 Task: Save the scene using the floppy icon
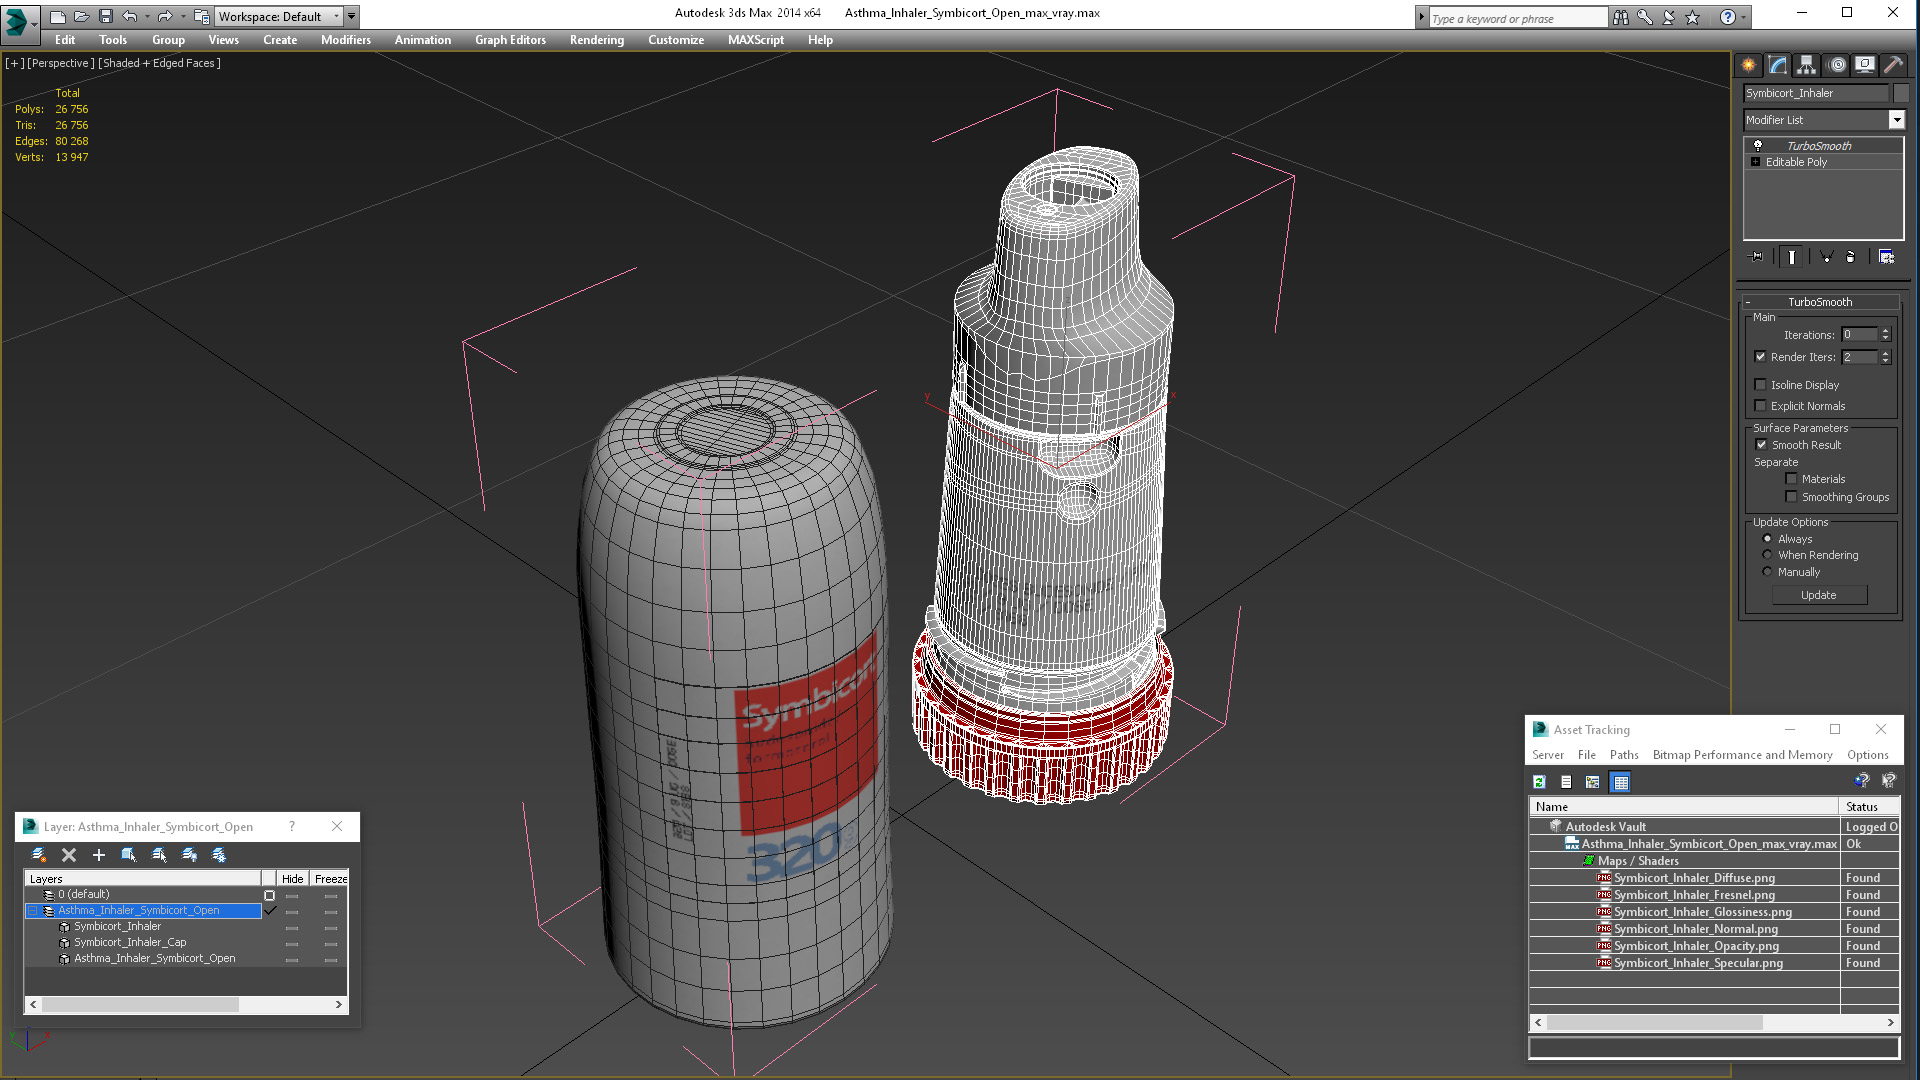coord(106,16)
